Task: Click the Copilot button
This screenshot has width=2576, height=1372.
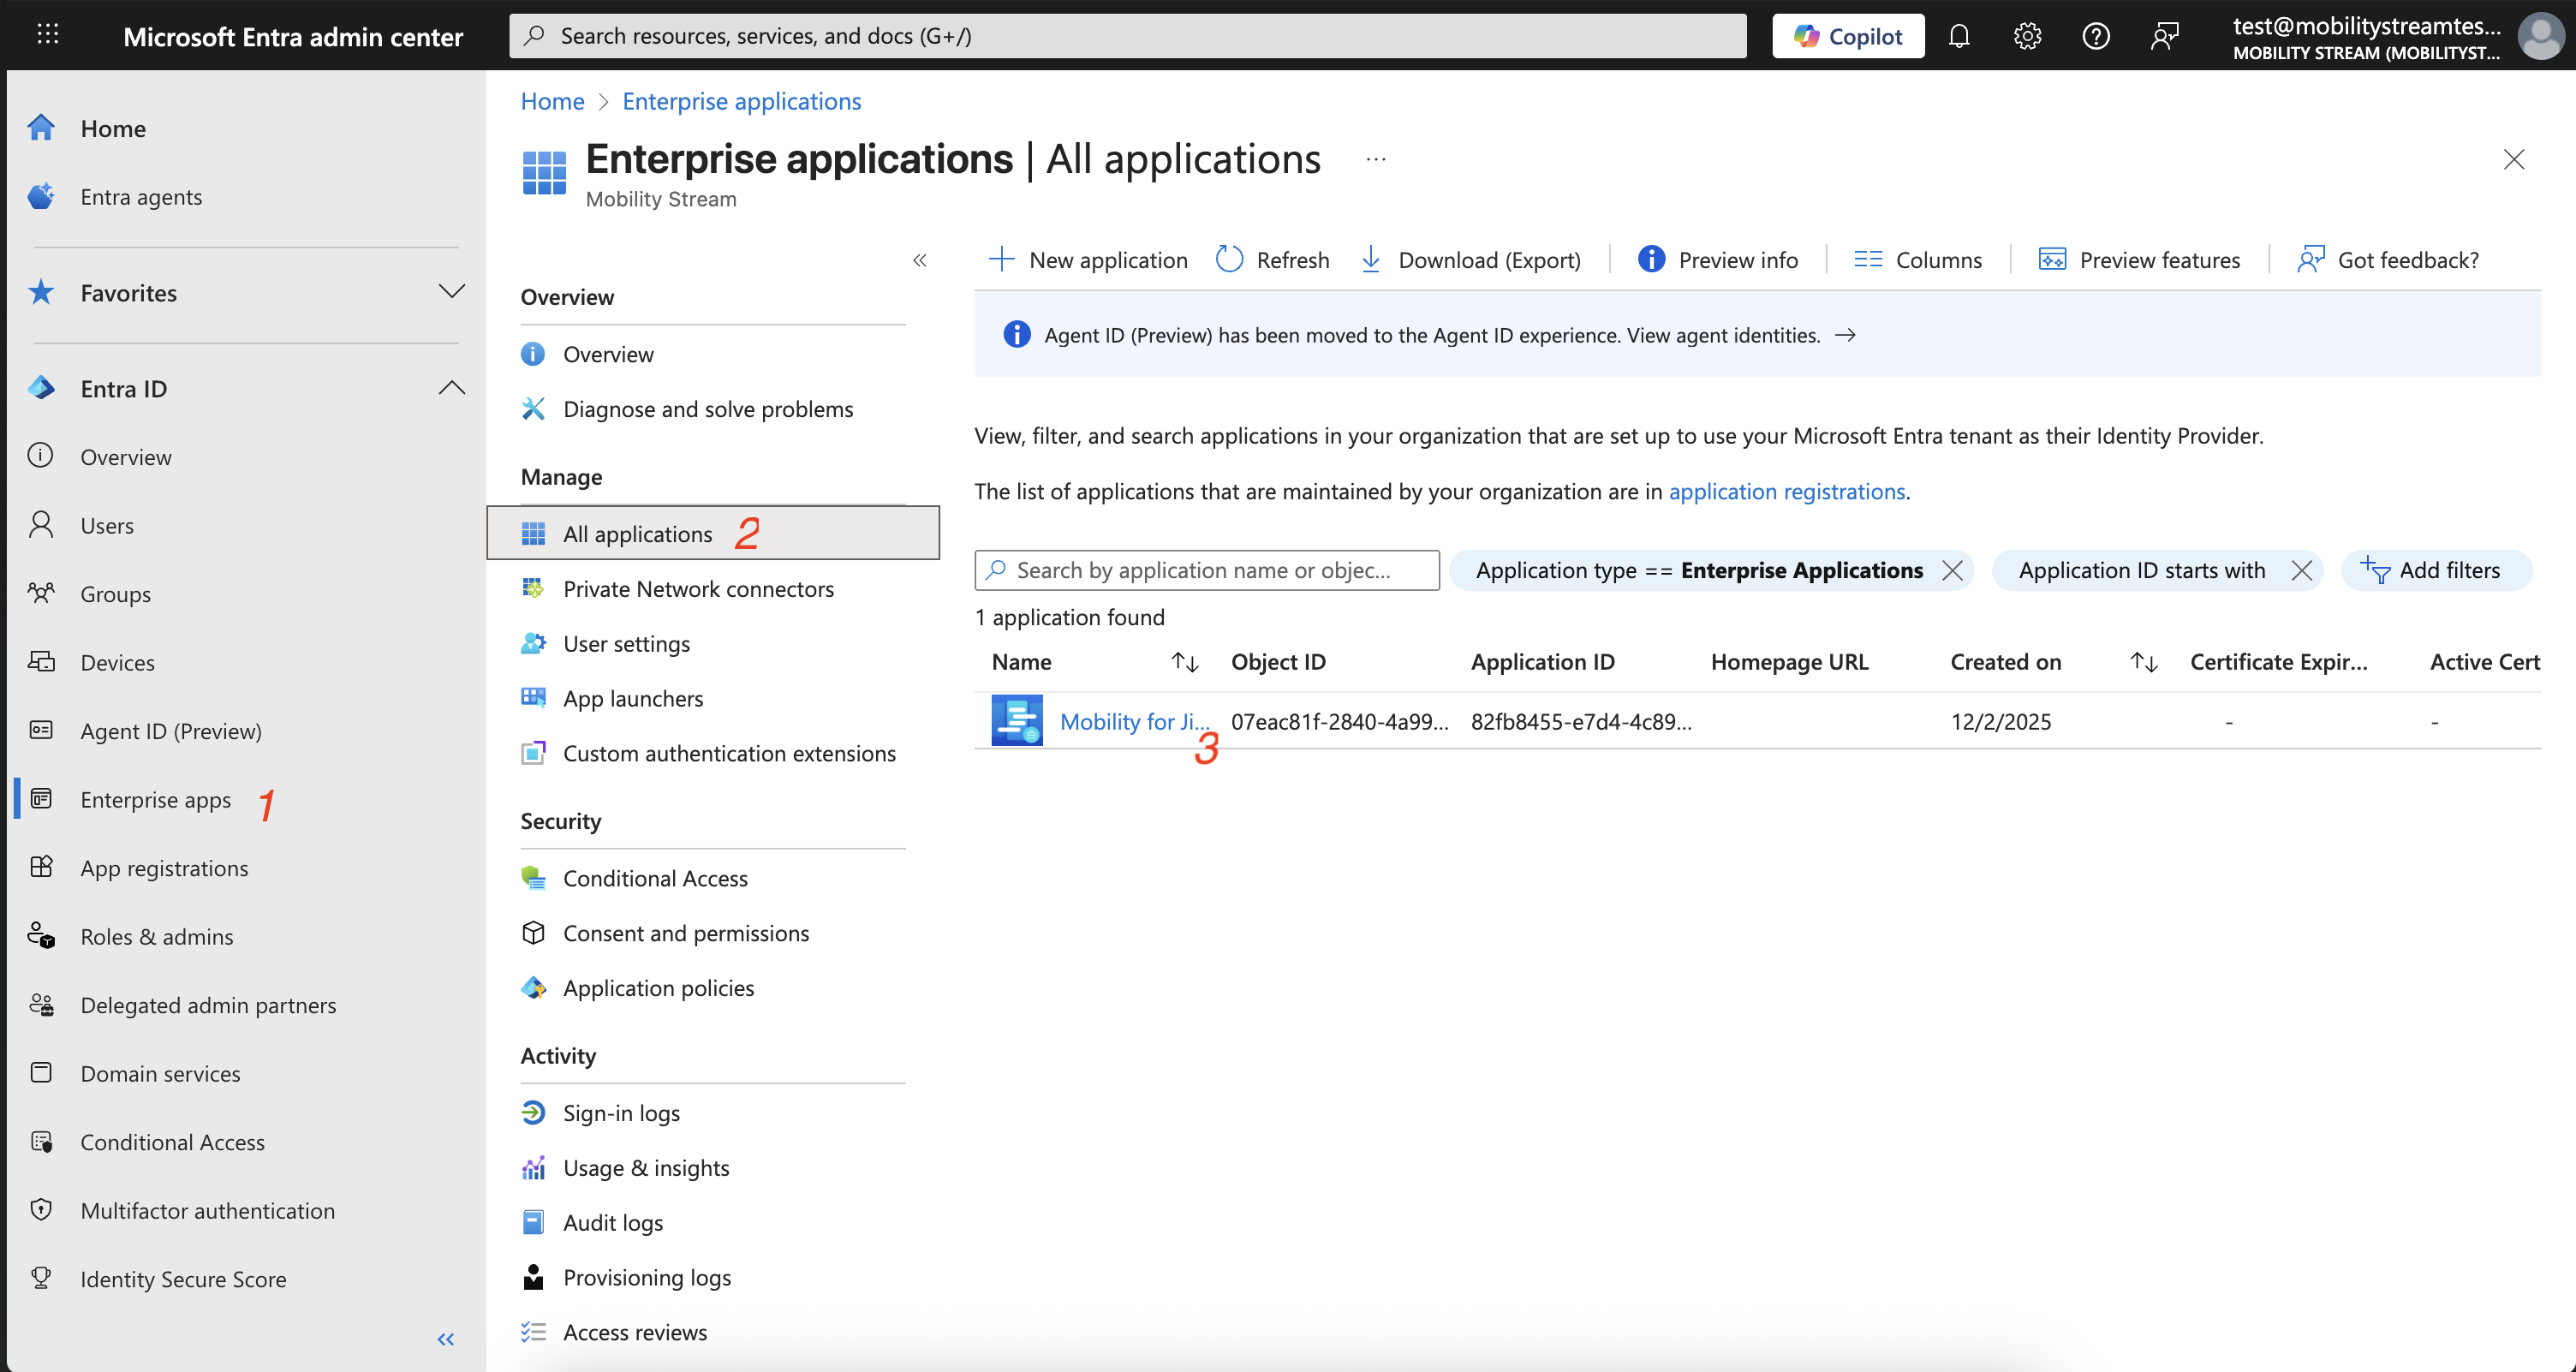Action: tap(1847, 36)
